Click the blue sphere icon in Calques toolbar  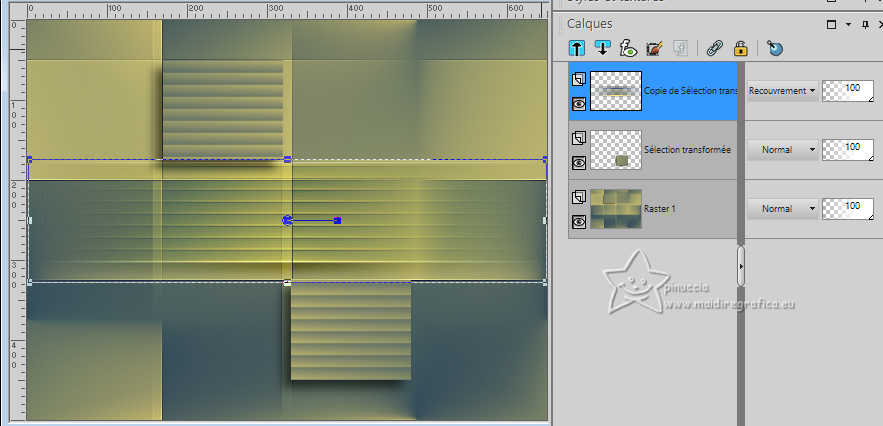pyautogui.click(x=775, y=48)
